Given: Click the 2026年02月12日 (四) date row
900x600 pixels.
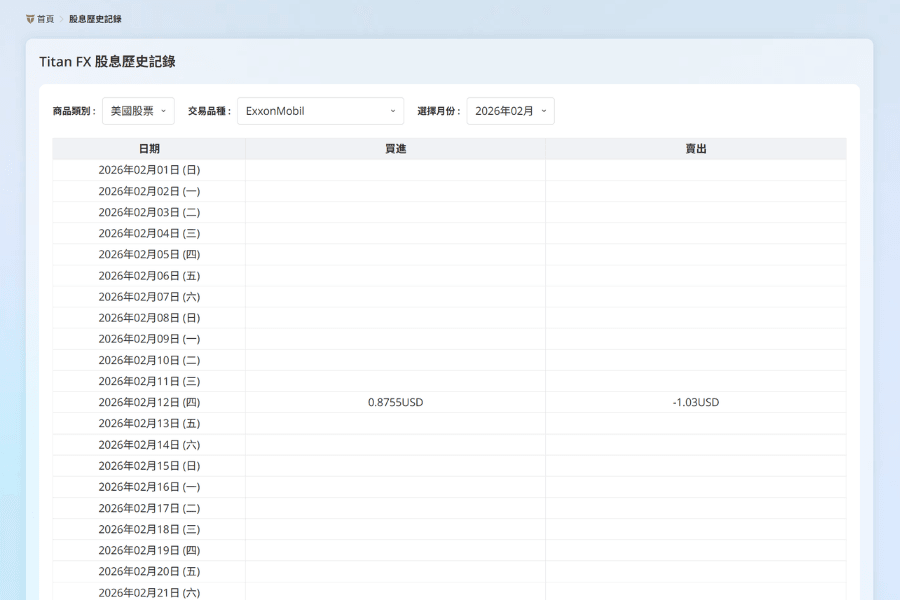Looking at the screenshot, I should tap(149, 402).
